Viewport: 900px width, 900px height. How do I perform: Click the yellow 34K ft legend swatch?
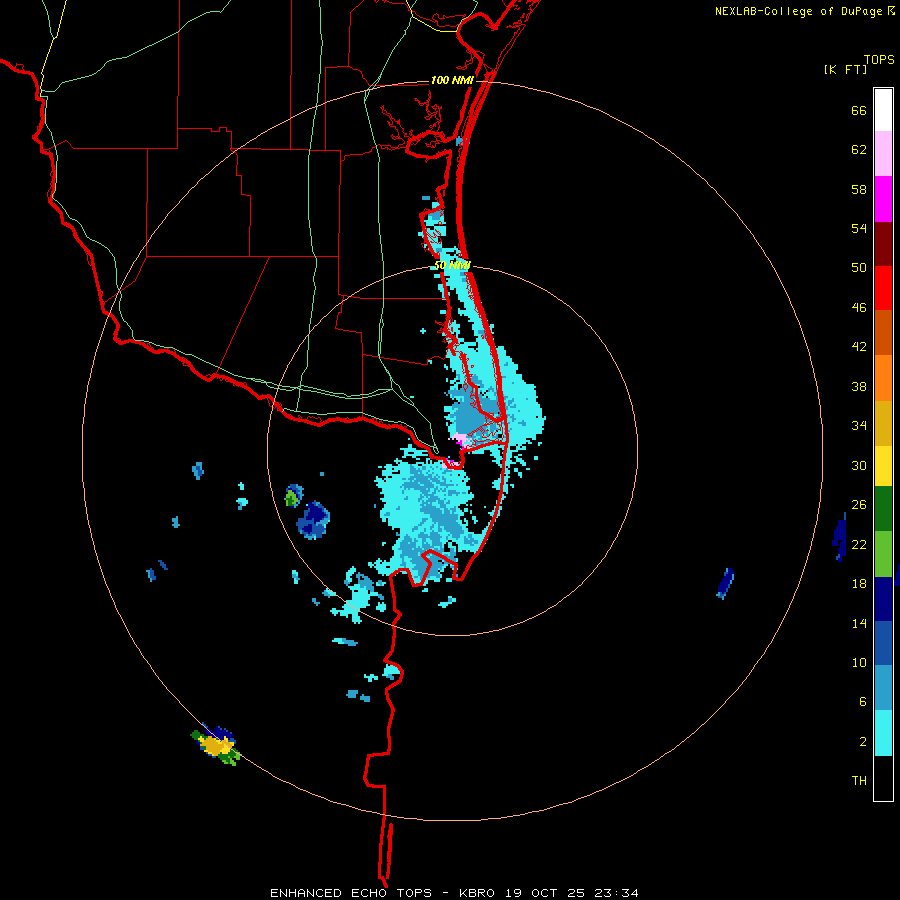pos(883,466)
